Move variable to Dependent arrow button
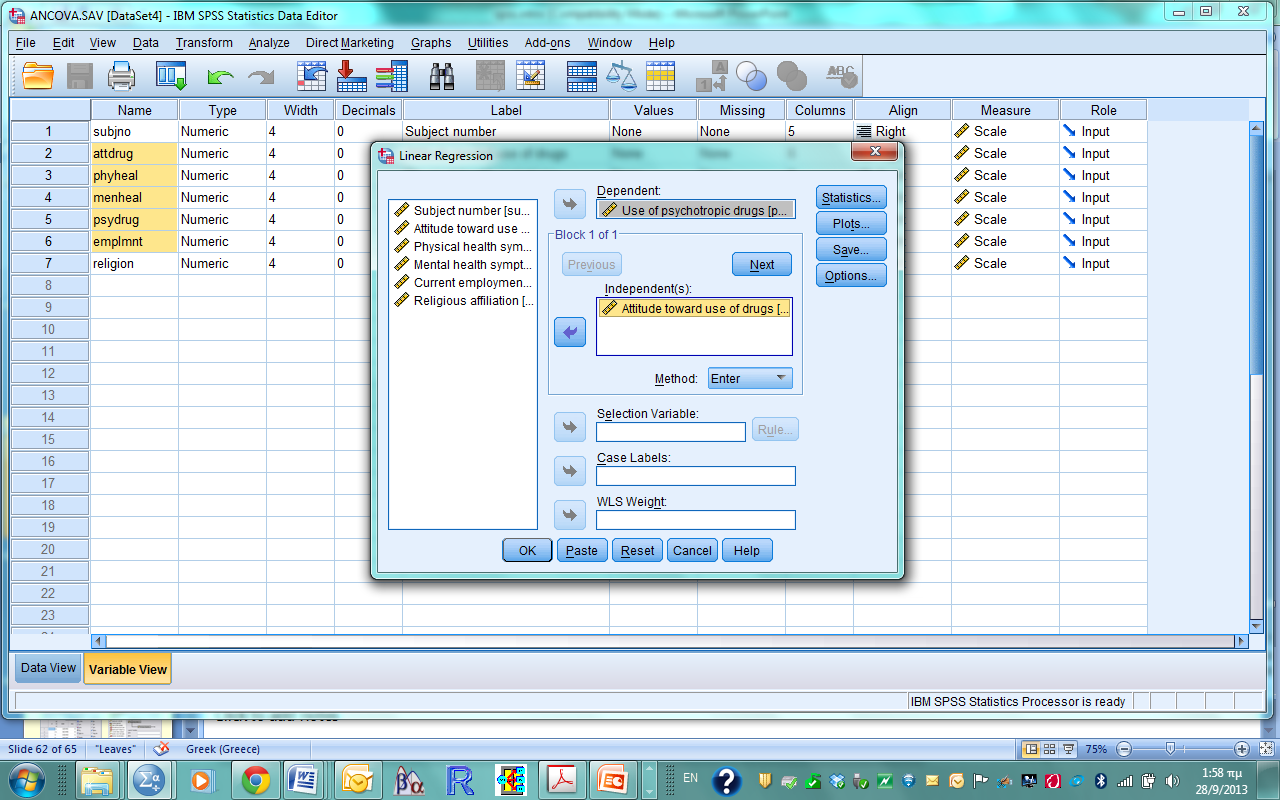This screenshot has width=1280, height=800. click(x=569, y=204)
